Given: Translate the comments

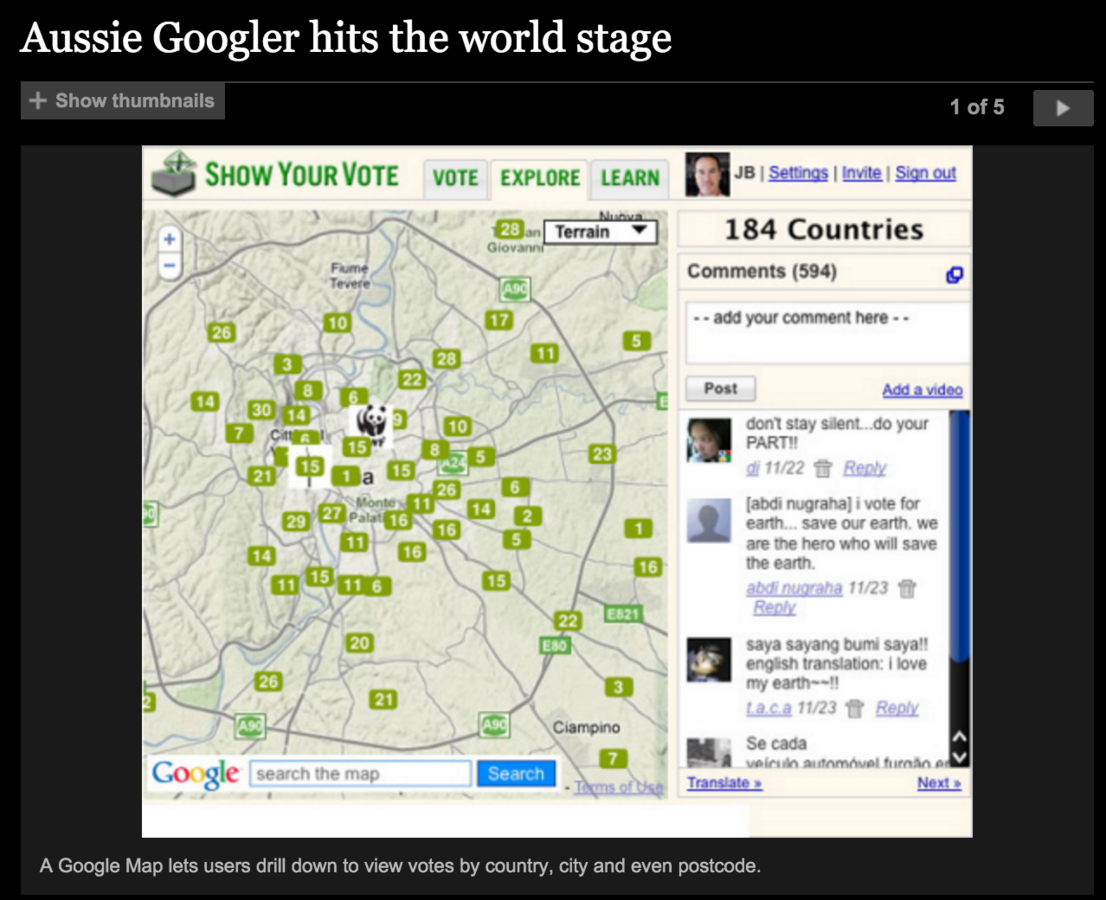Looking at the screenshot, I should (724, 783).
